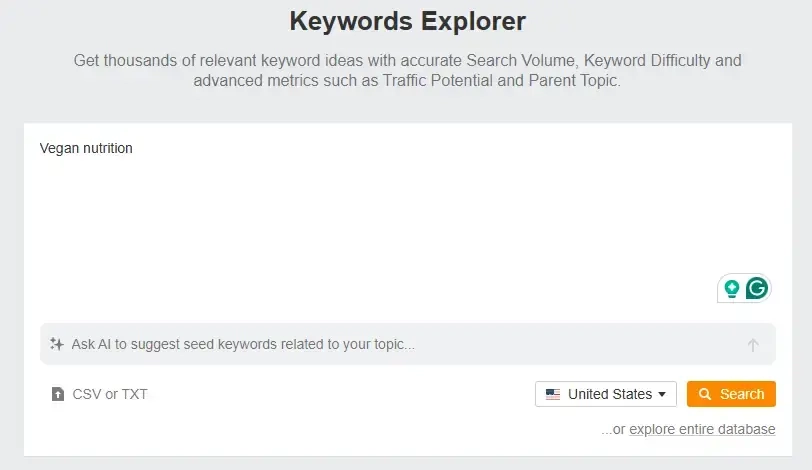Expand the country selector caret arrow

[662, 394]
